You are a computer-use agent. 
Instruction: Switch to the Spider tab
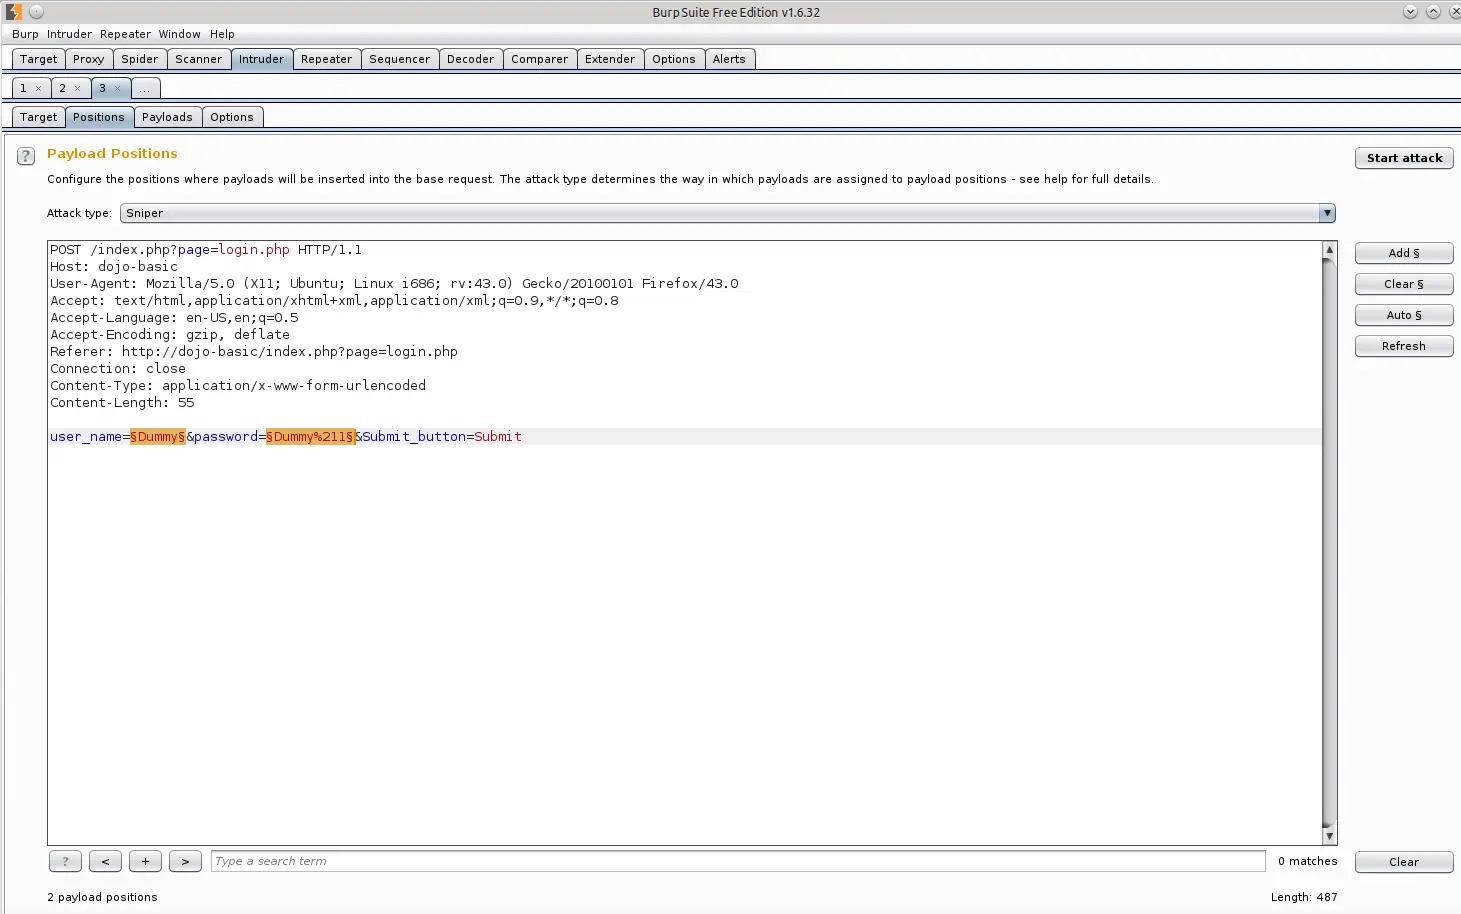point(140,59)
